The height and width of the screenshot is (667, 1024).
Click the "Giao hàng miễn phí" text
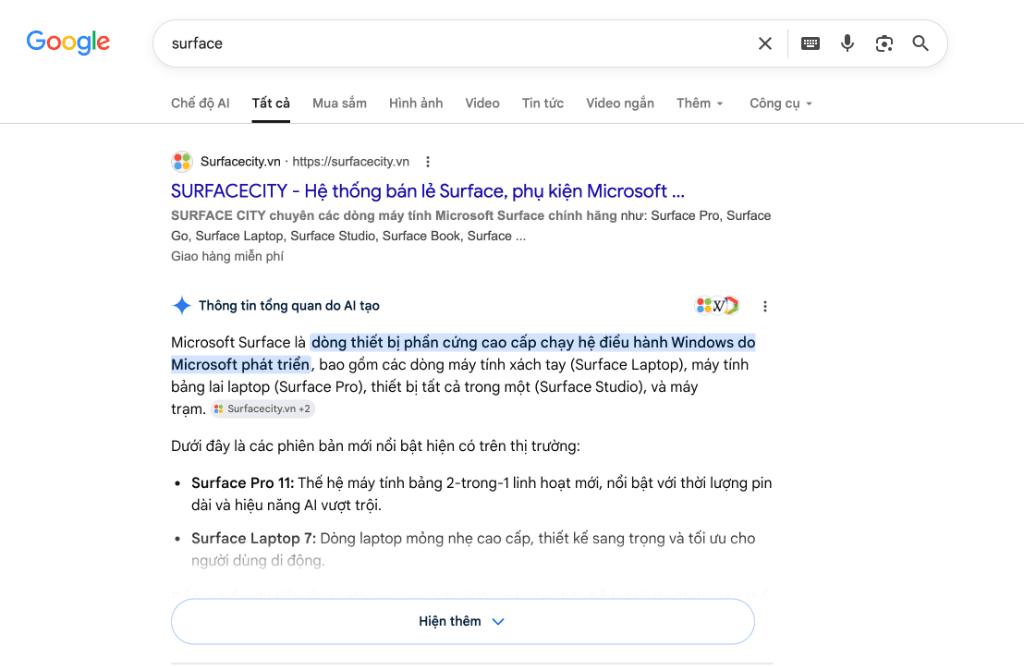coord(227,256)
